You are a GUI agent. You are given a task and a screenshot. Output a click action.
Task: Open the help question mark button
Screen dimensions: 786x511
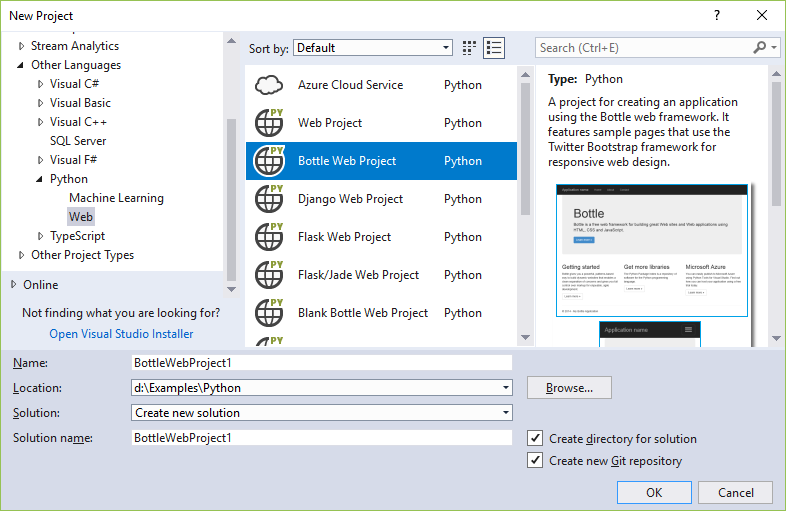pos(717,16)
